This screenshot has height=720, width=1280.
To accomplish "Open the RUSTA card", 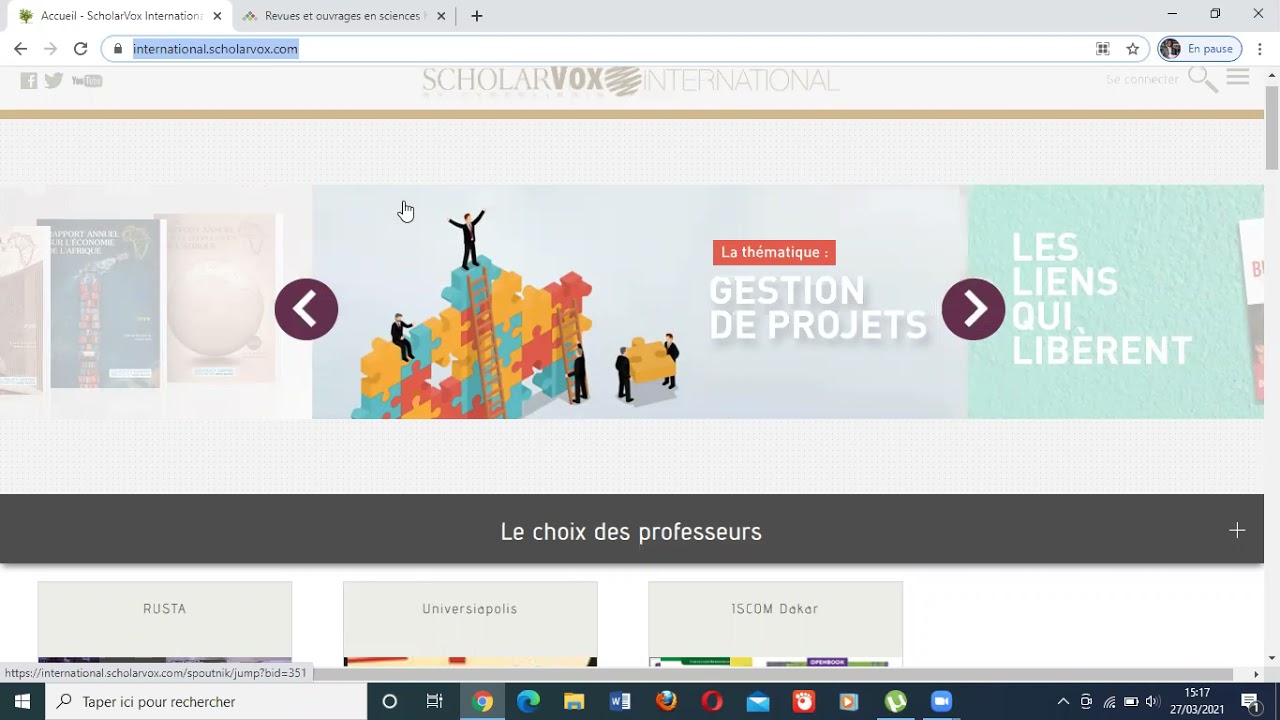I will (165, 624).
